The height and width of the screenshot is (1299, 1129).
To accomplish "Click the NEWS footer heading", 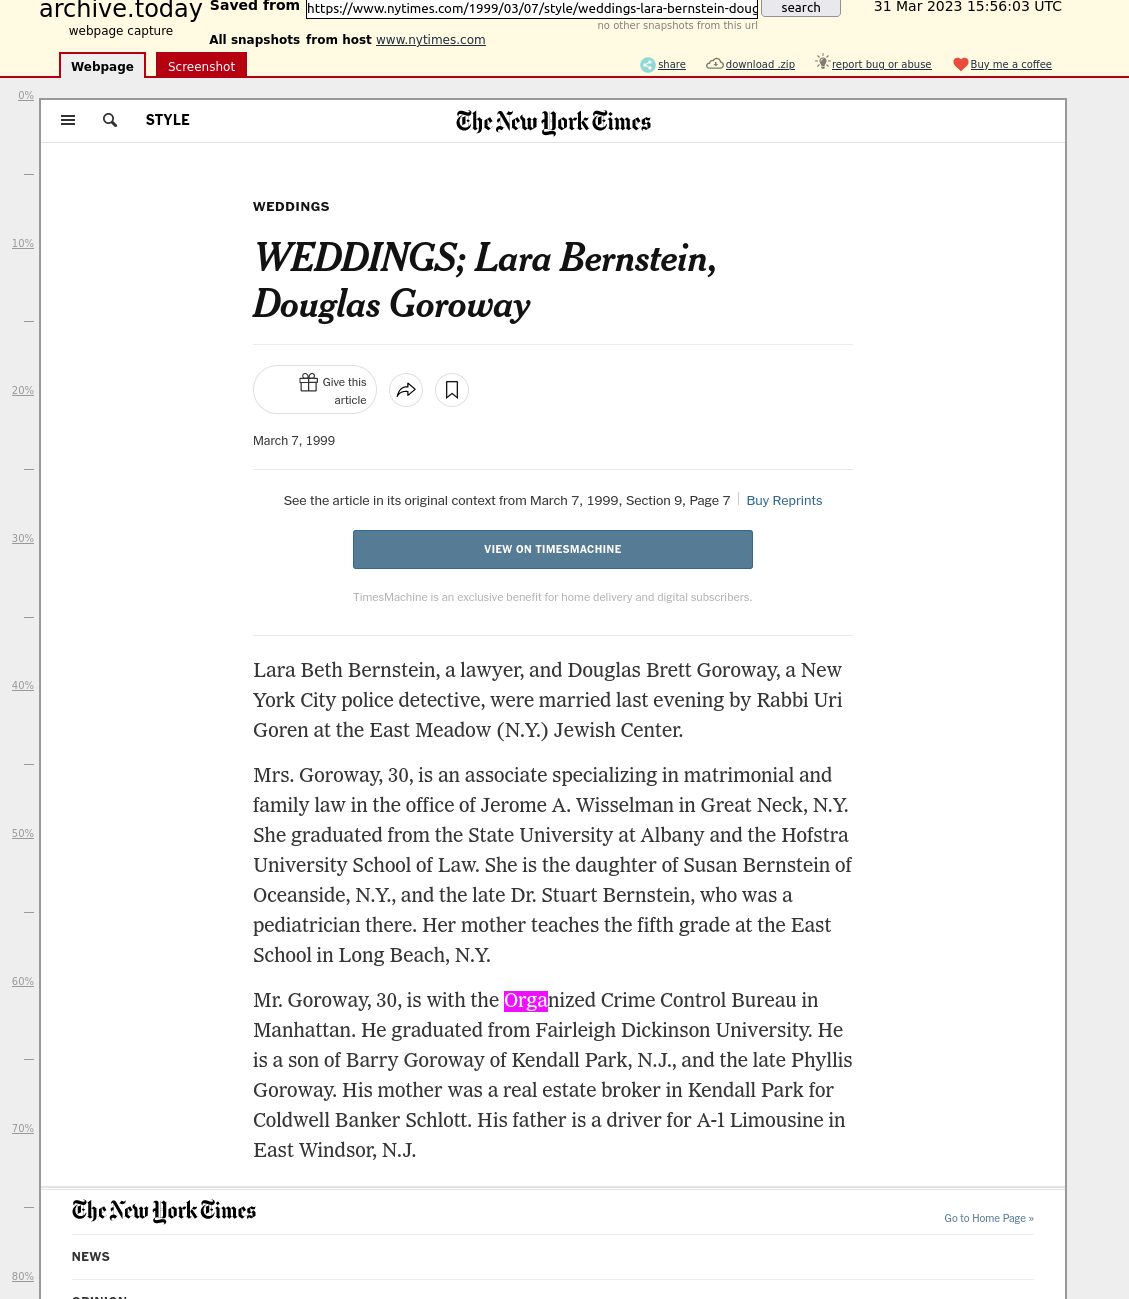I will point(91,1257).
